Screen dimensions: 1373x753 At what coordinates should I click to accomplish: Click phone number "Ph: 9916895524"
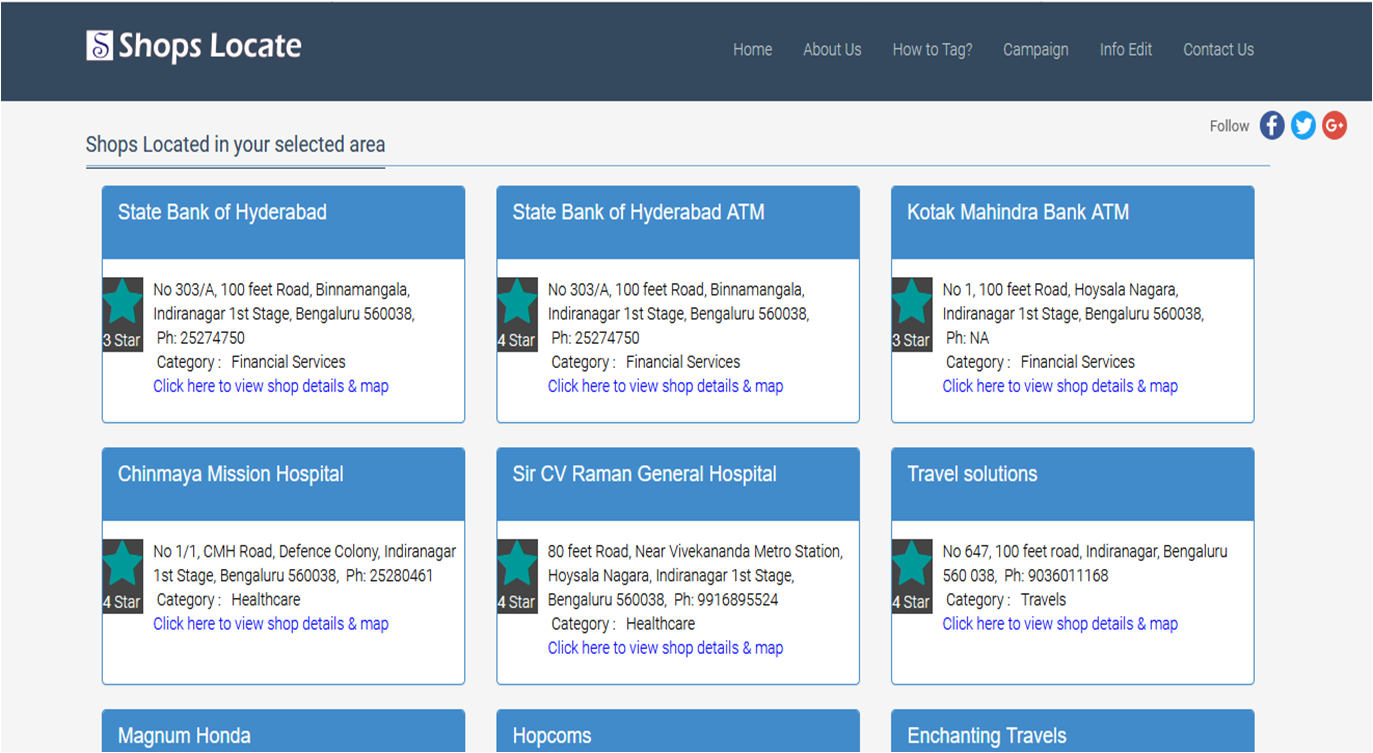pos(726,600)
